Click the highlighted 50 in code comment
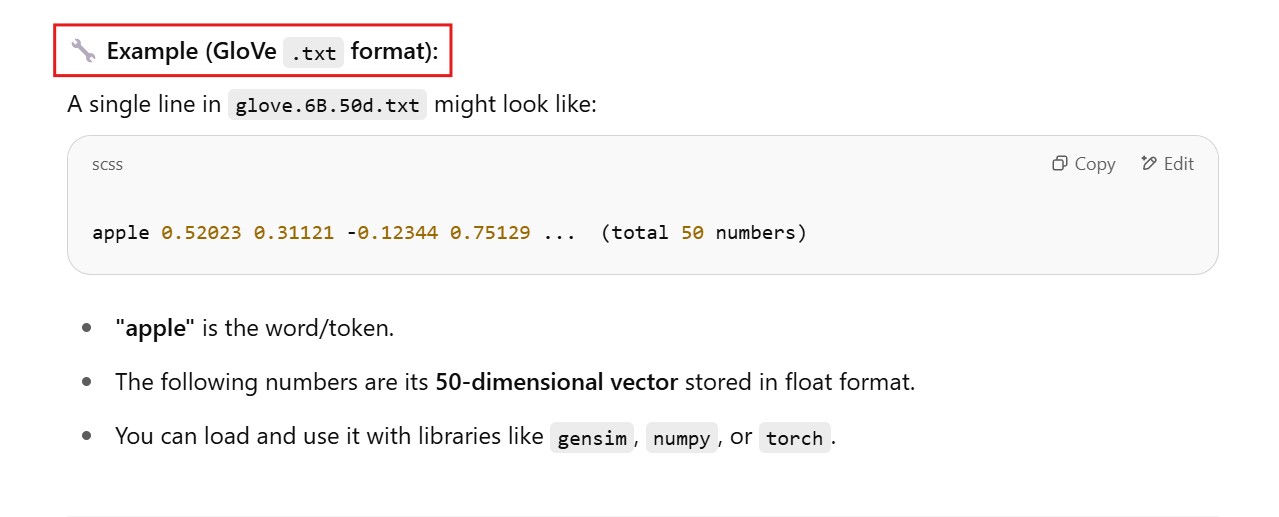Image resolution: width=1279 pixels, height=517 pixels. (692, 233)
